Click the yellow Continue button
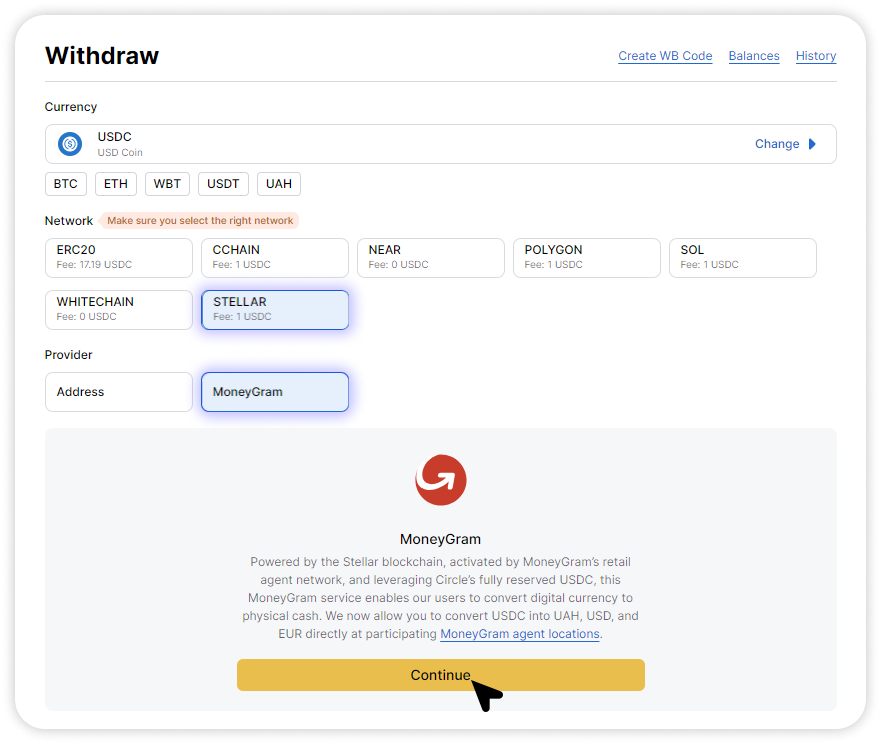The height and width of the screenshot is (744, 881). pyautogui.click(x=440, y=675)
